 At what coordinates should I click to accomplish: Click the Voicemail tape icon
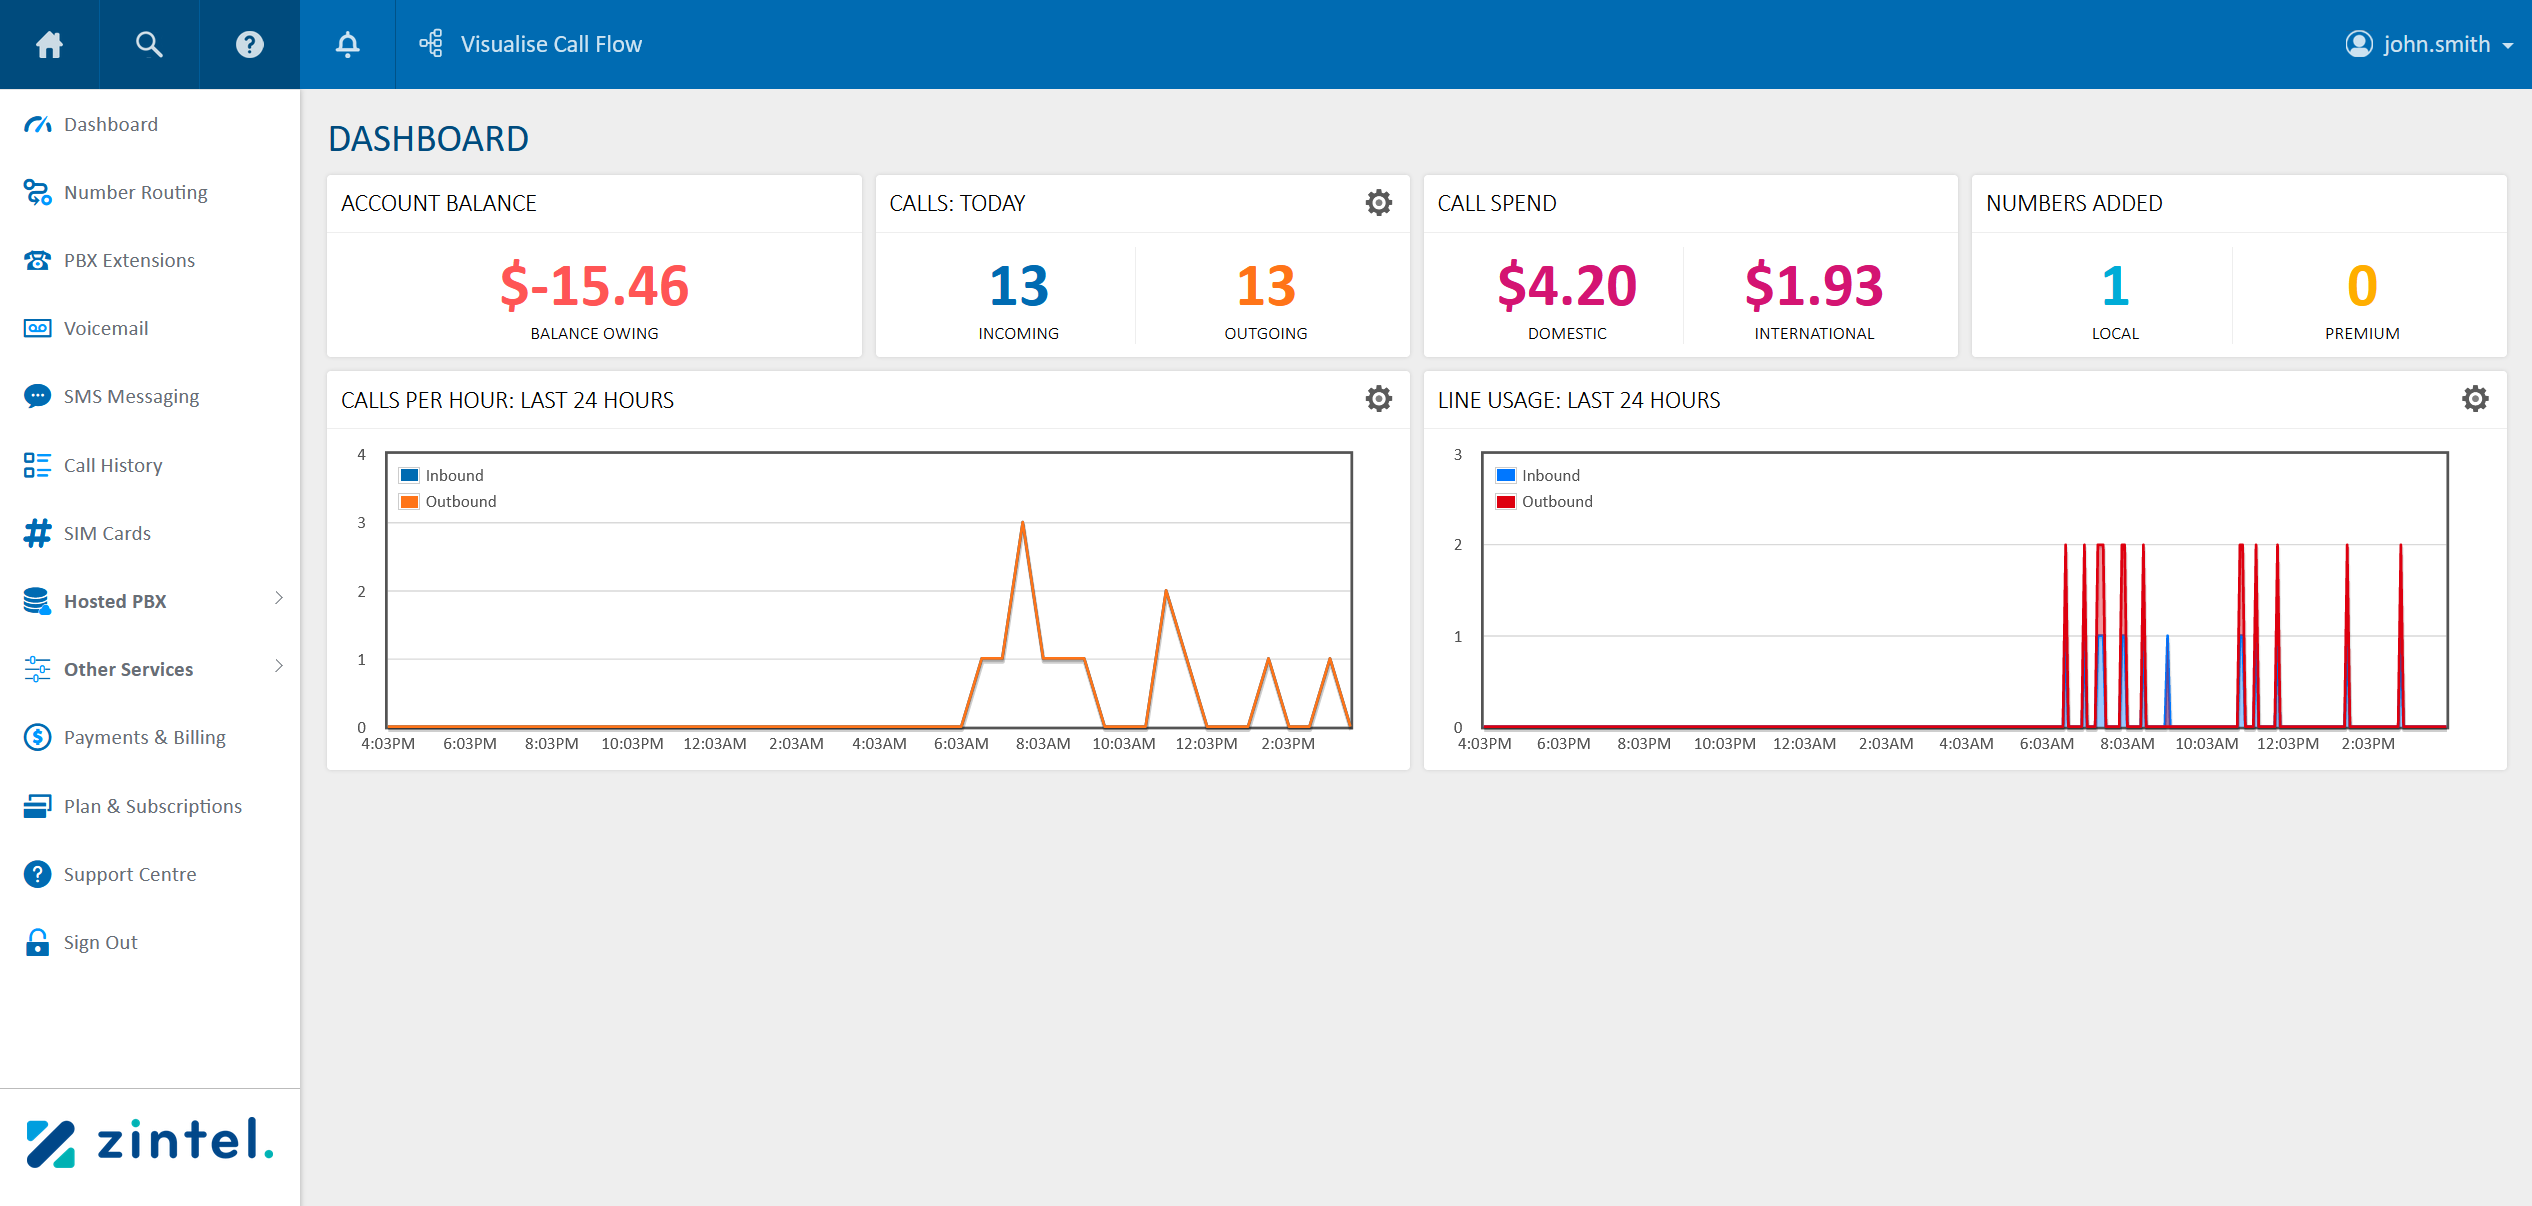pos(37,328)
